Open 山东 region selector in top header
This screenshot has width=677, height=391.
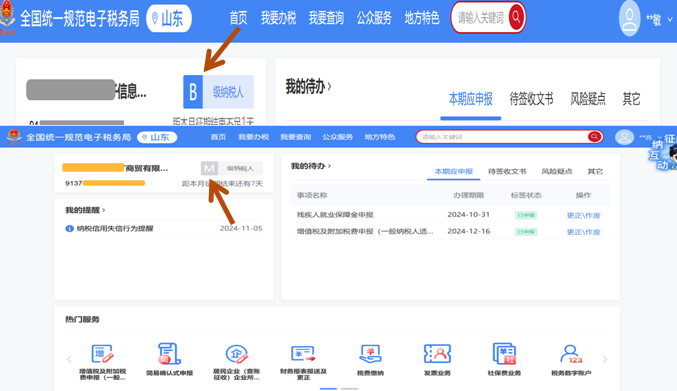pos(169,19)
